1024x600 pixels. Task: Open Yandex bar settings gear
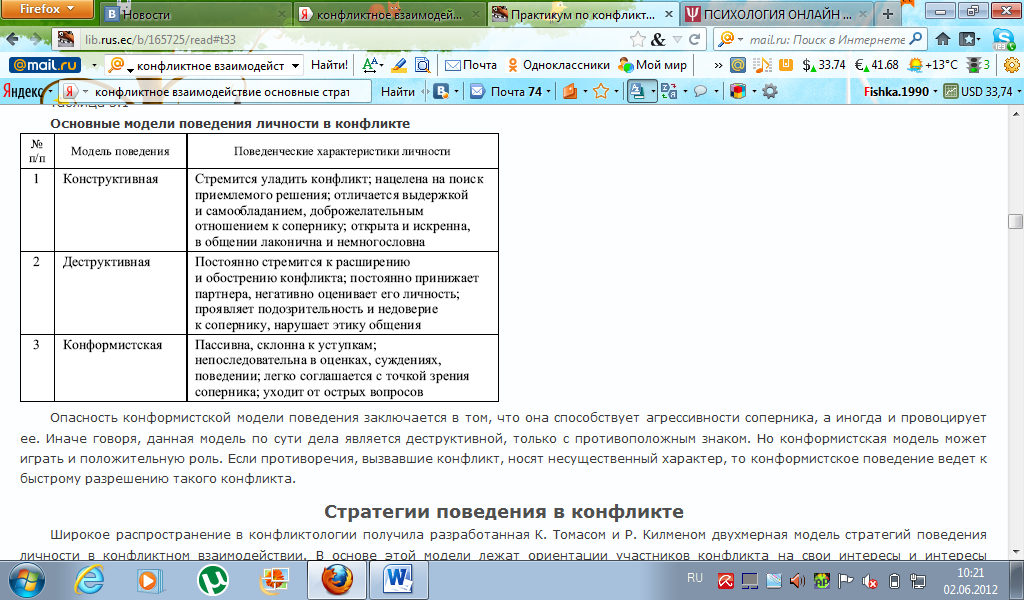pyautogui.click(x=770, y=91)
